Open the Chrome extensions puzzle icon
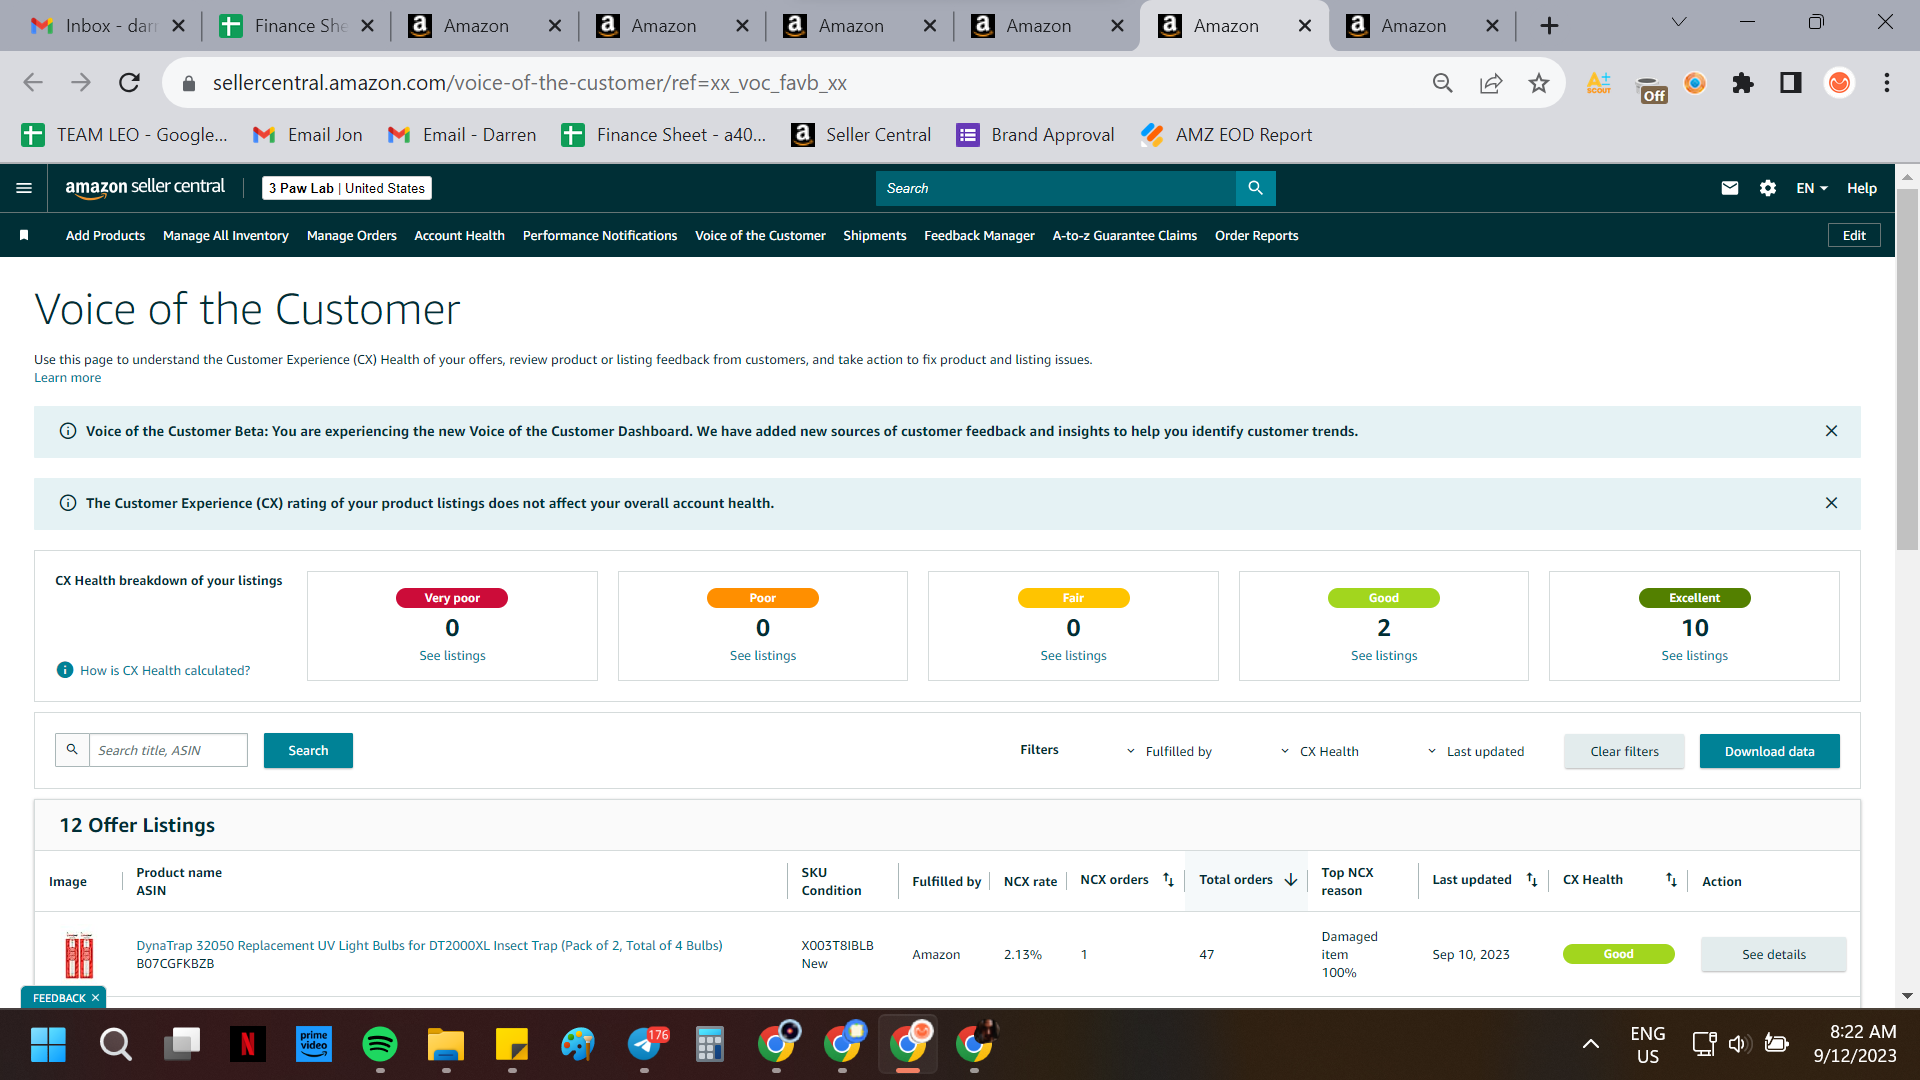Image resolution: width=1920 pixels, height=1080 pixels. pyautogui.click(x=1743, y=83)
